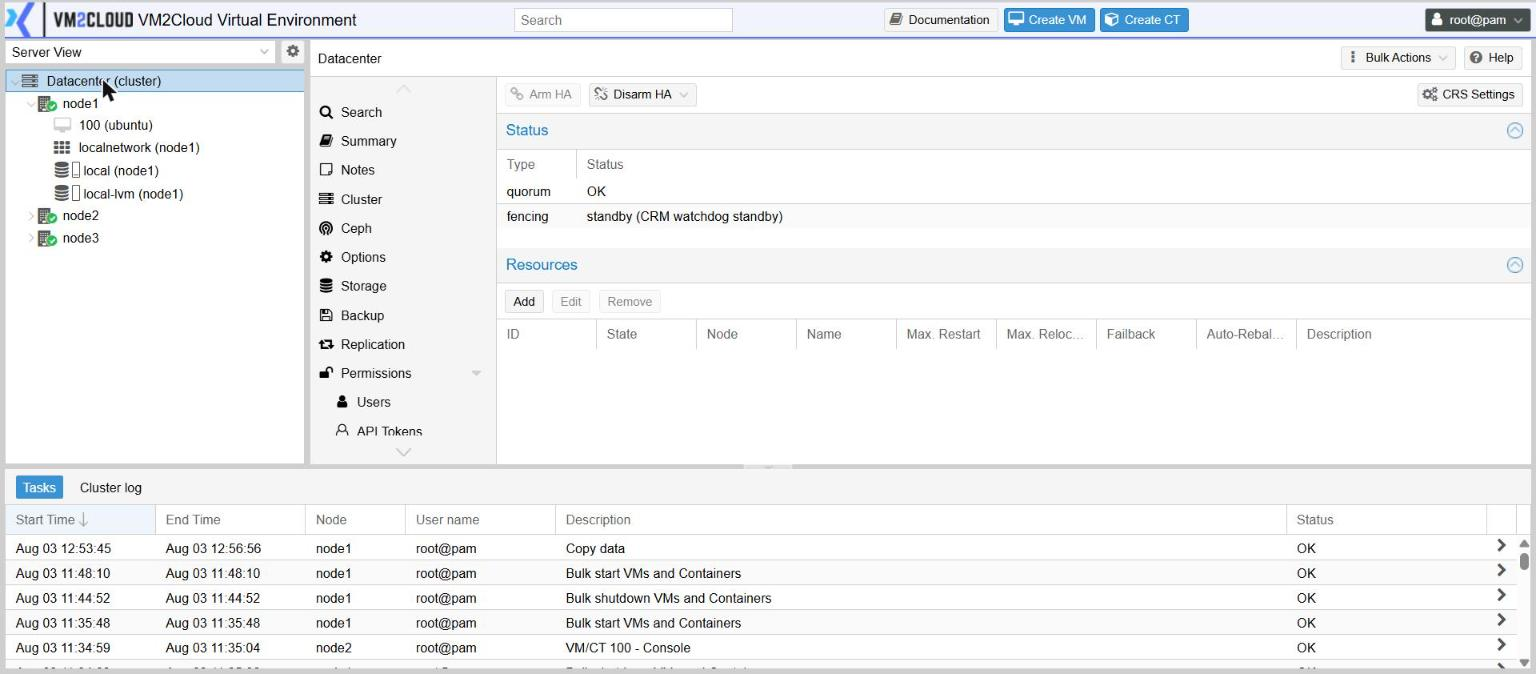
Task: Click the node3 server icon
Action: point(47,238)
